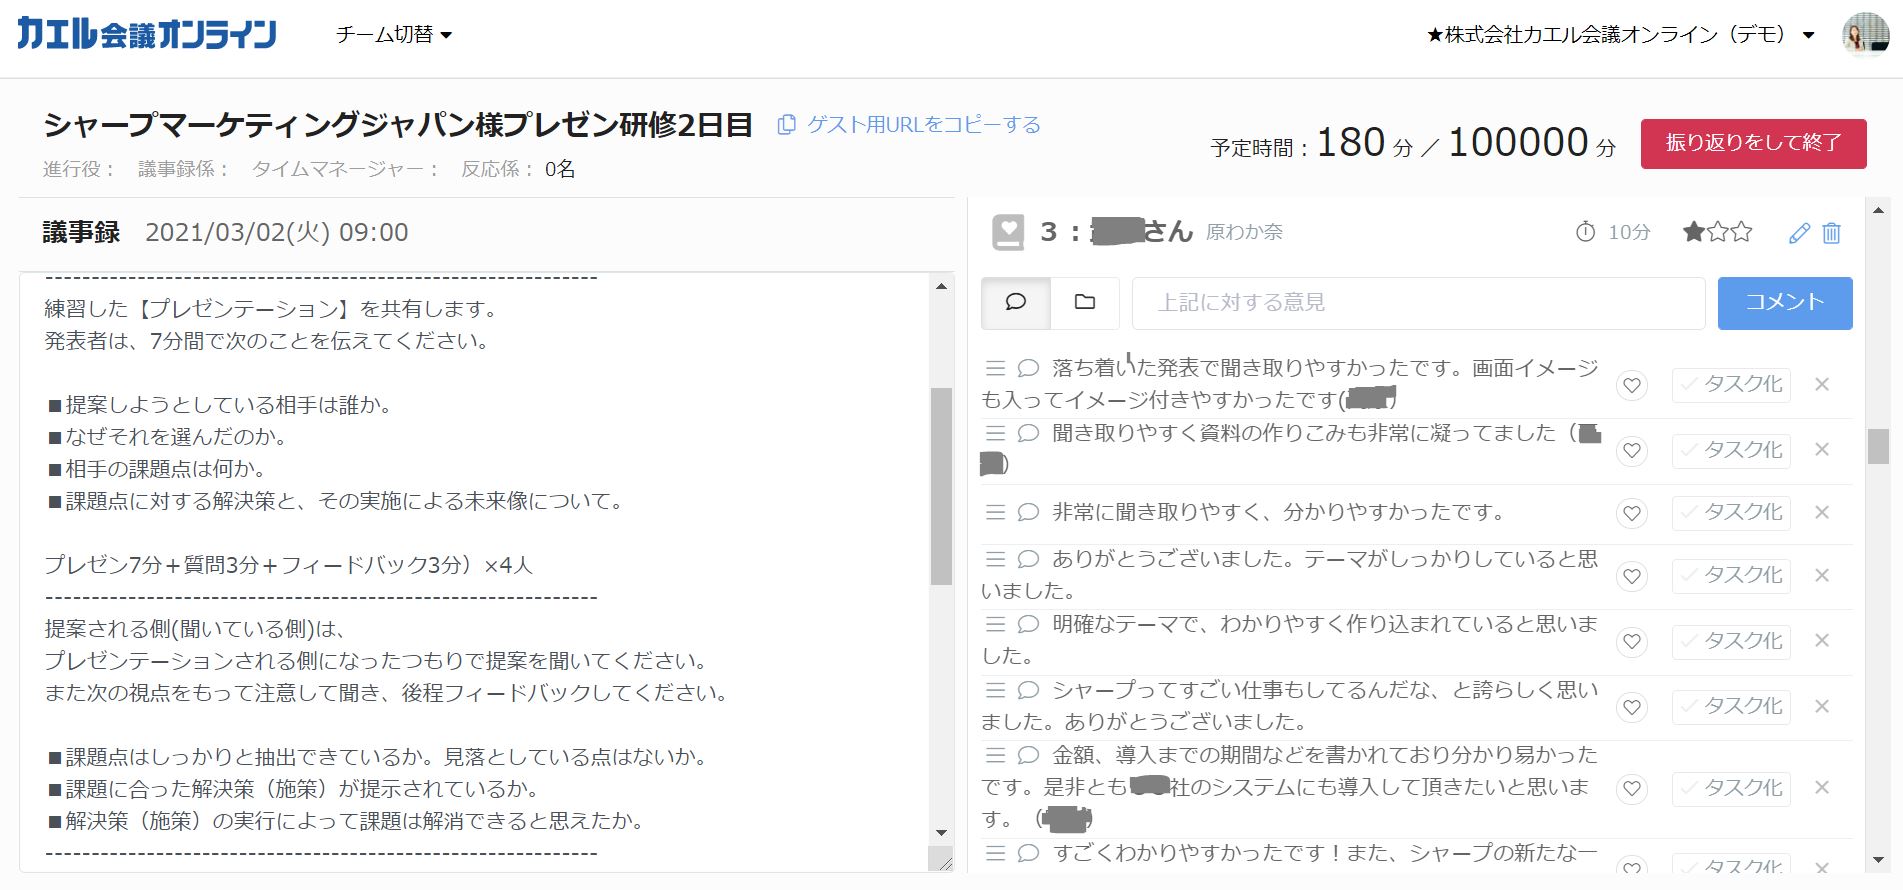Open the user avatar menu
The width and height of the screenshot is (1903, 890).
pos(1865,35)
